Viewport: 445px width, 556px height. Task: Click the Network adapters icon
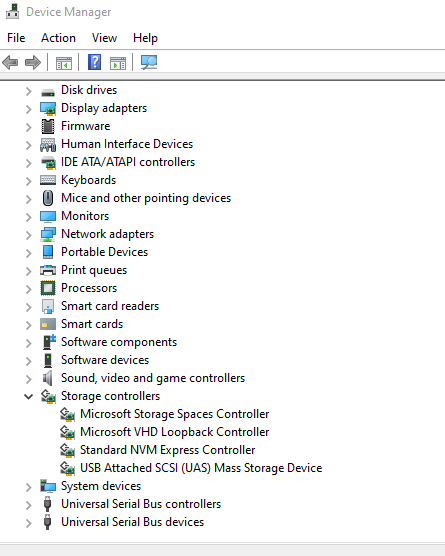click(48, 235)
